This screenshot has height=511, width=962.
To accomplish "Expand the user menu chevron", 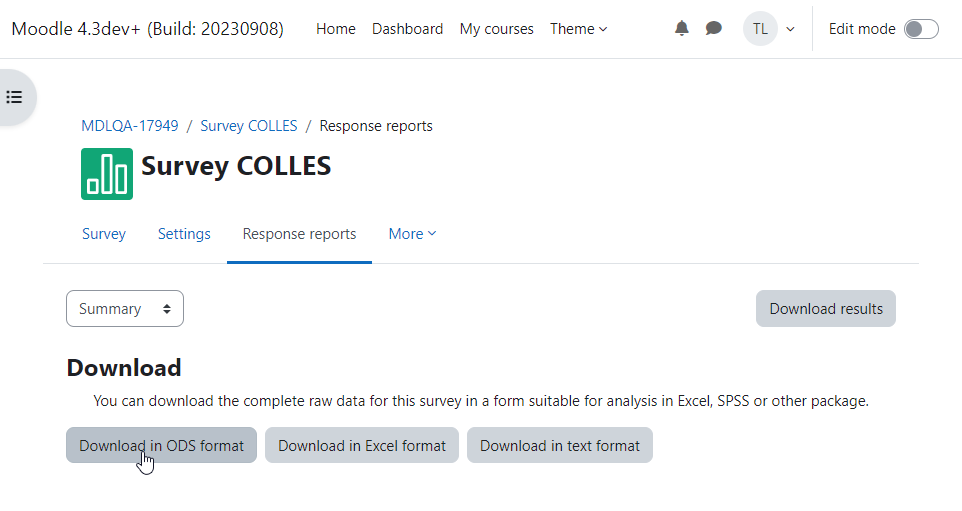I will 790,29.
